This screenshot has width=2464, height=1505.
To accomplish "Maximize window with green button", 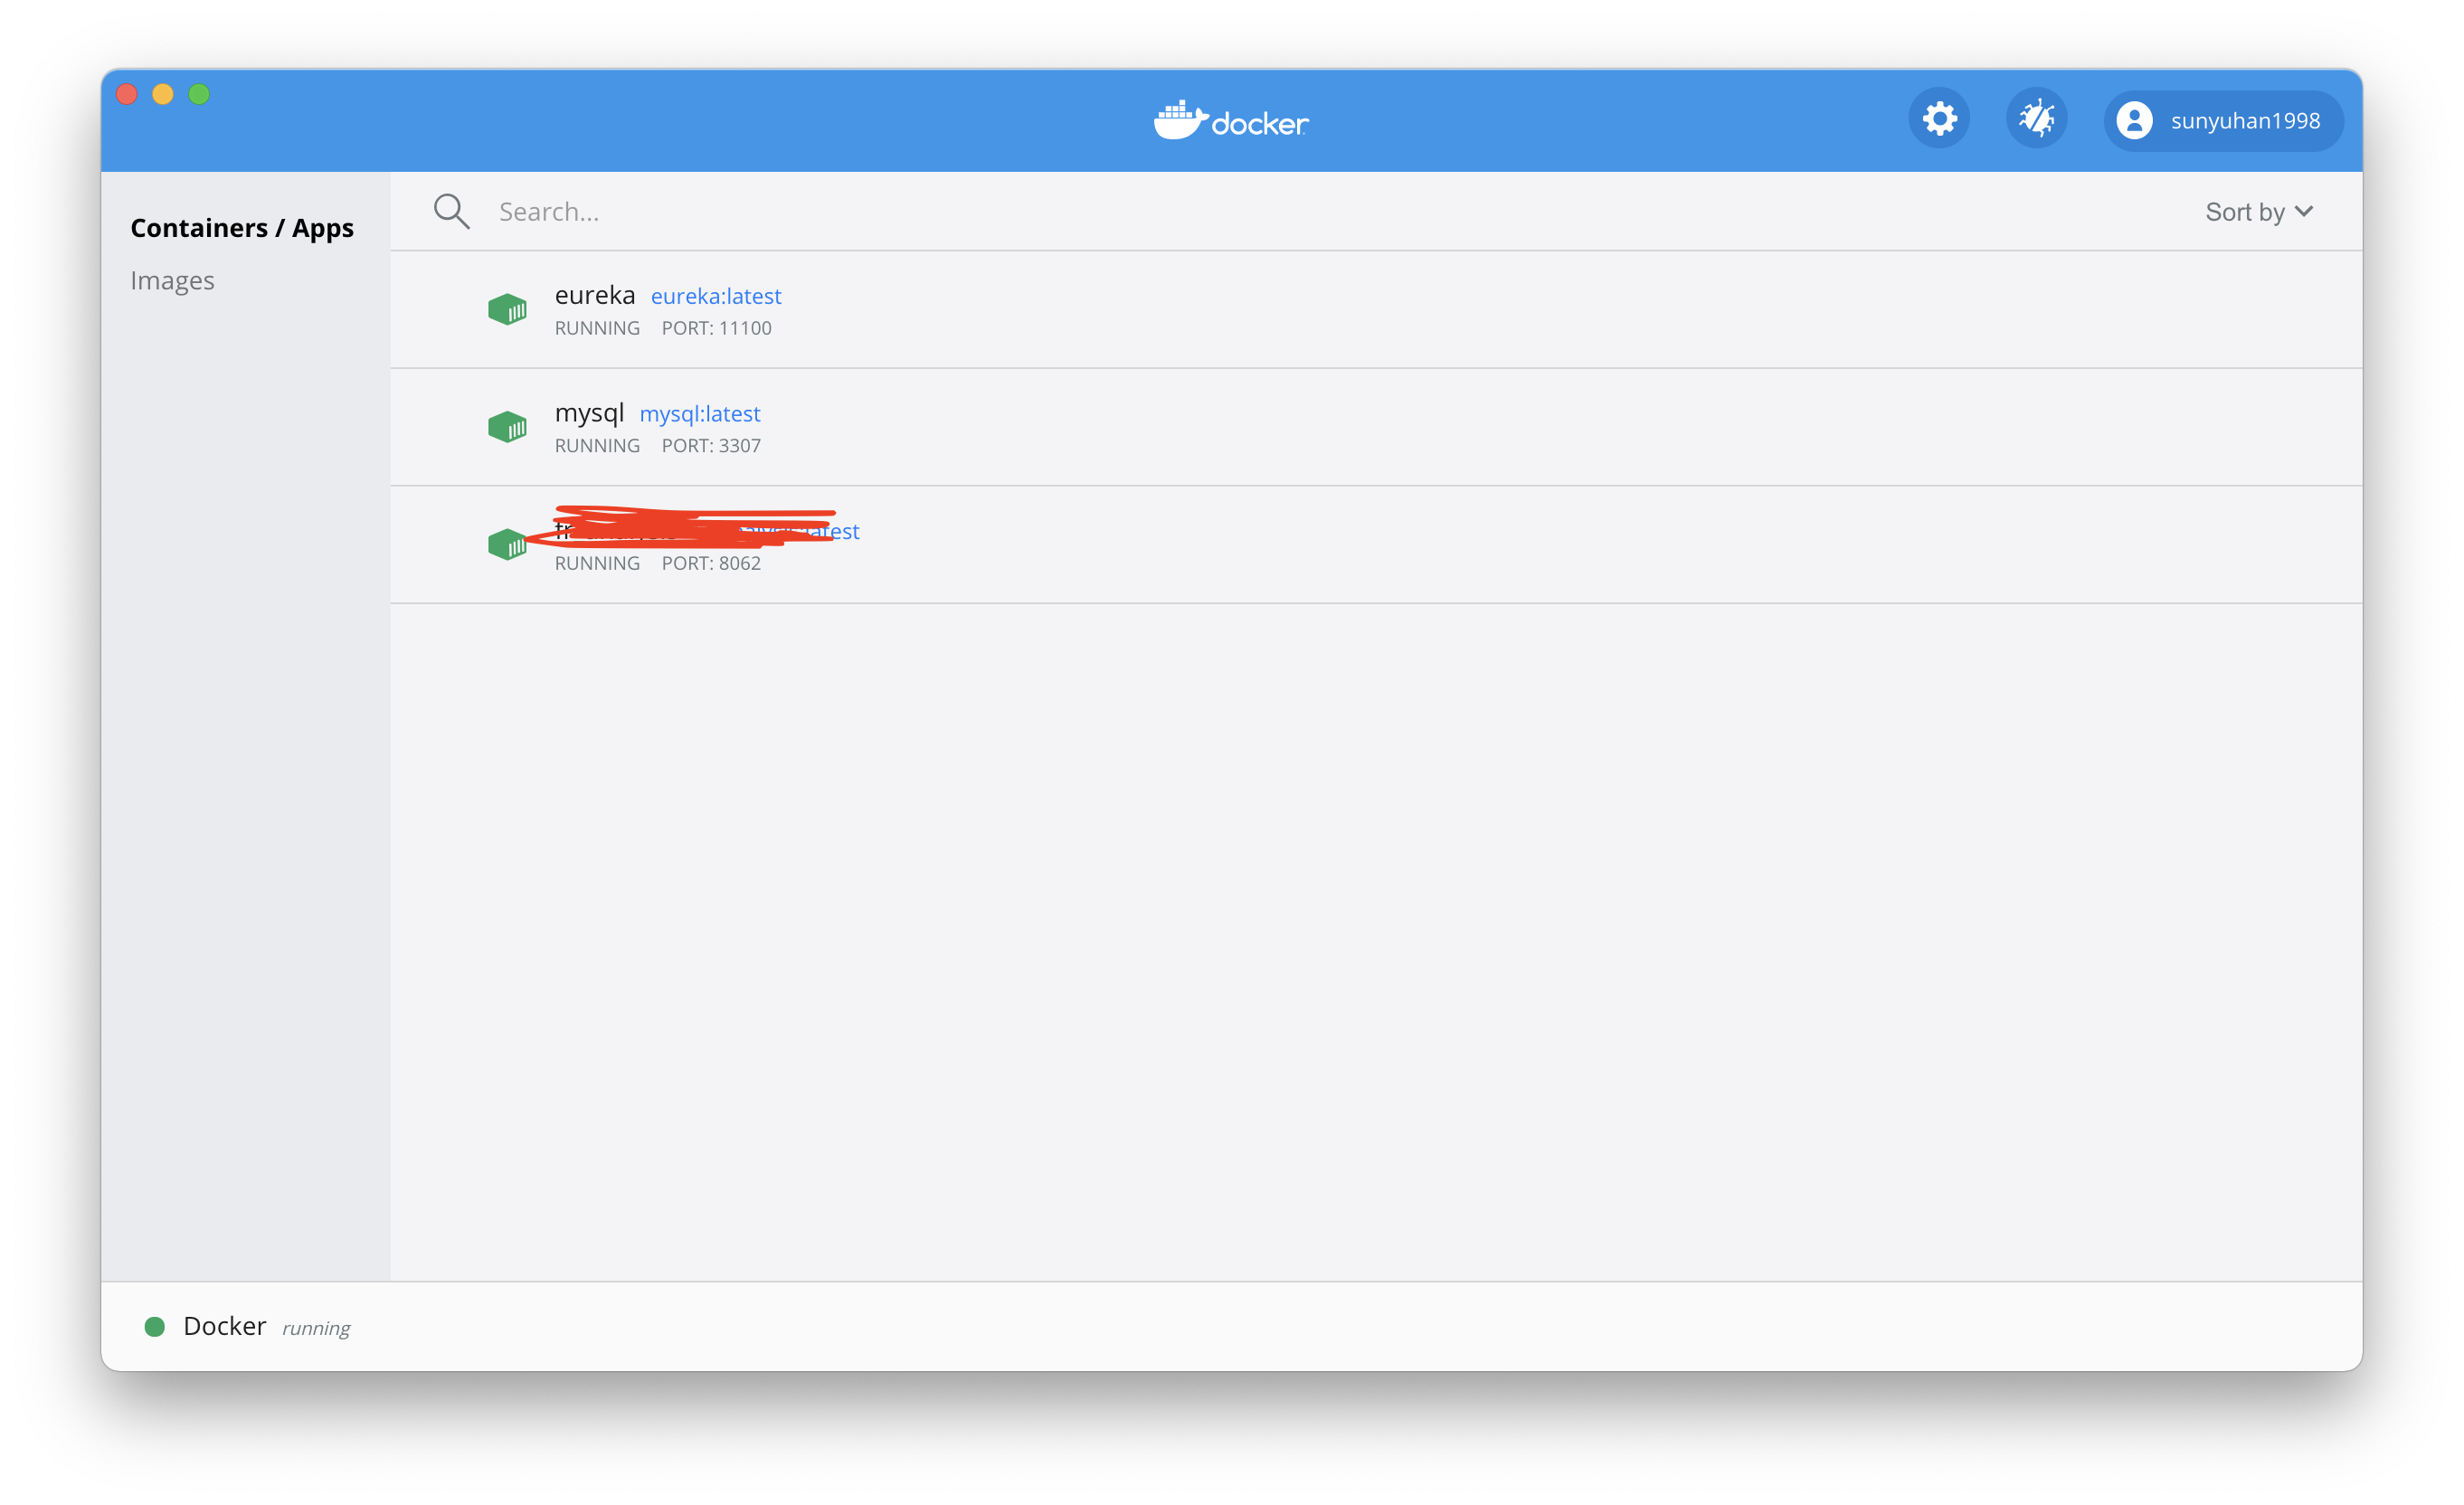I will (x=199, y=94).
